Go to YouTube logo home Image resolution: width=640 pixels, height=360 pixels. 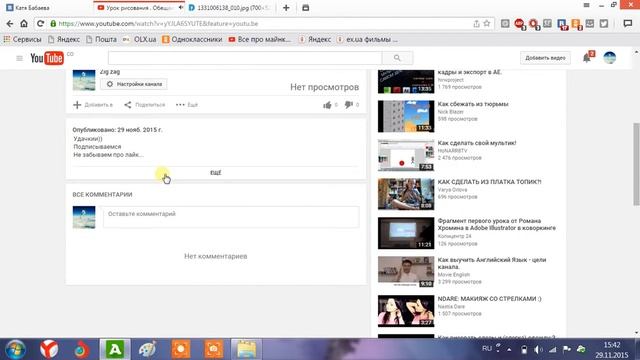click(47, 58)
